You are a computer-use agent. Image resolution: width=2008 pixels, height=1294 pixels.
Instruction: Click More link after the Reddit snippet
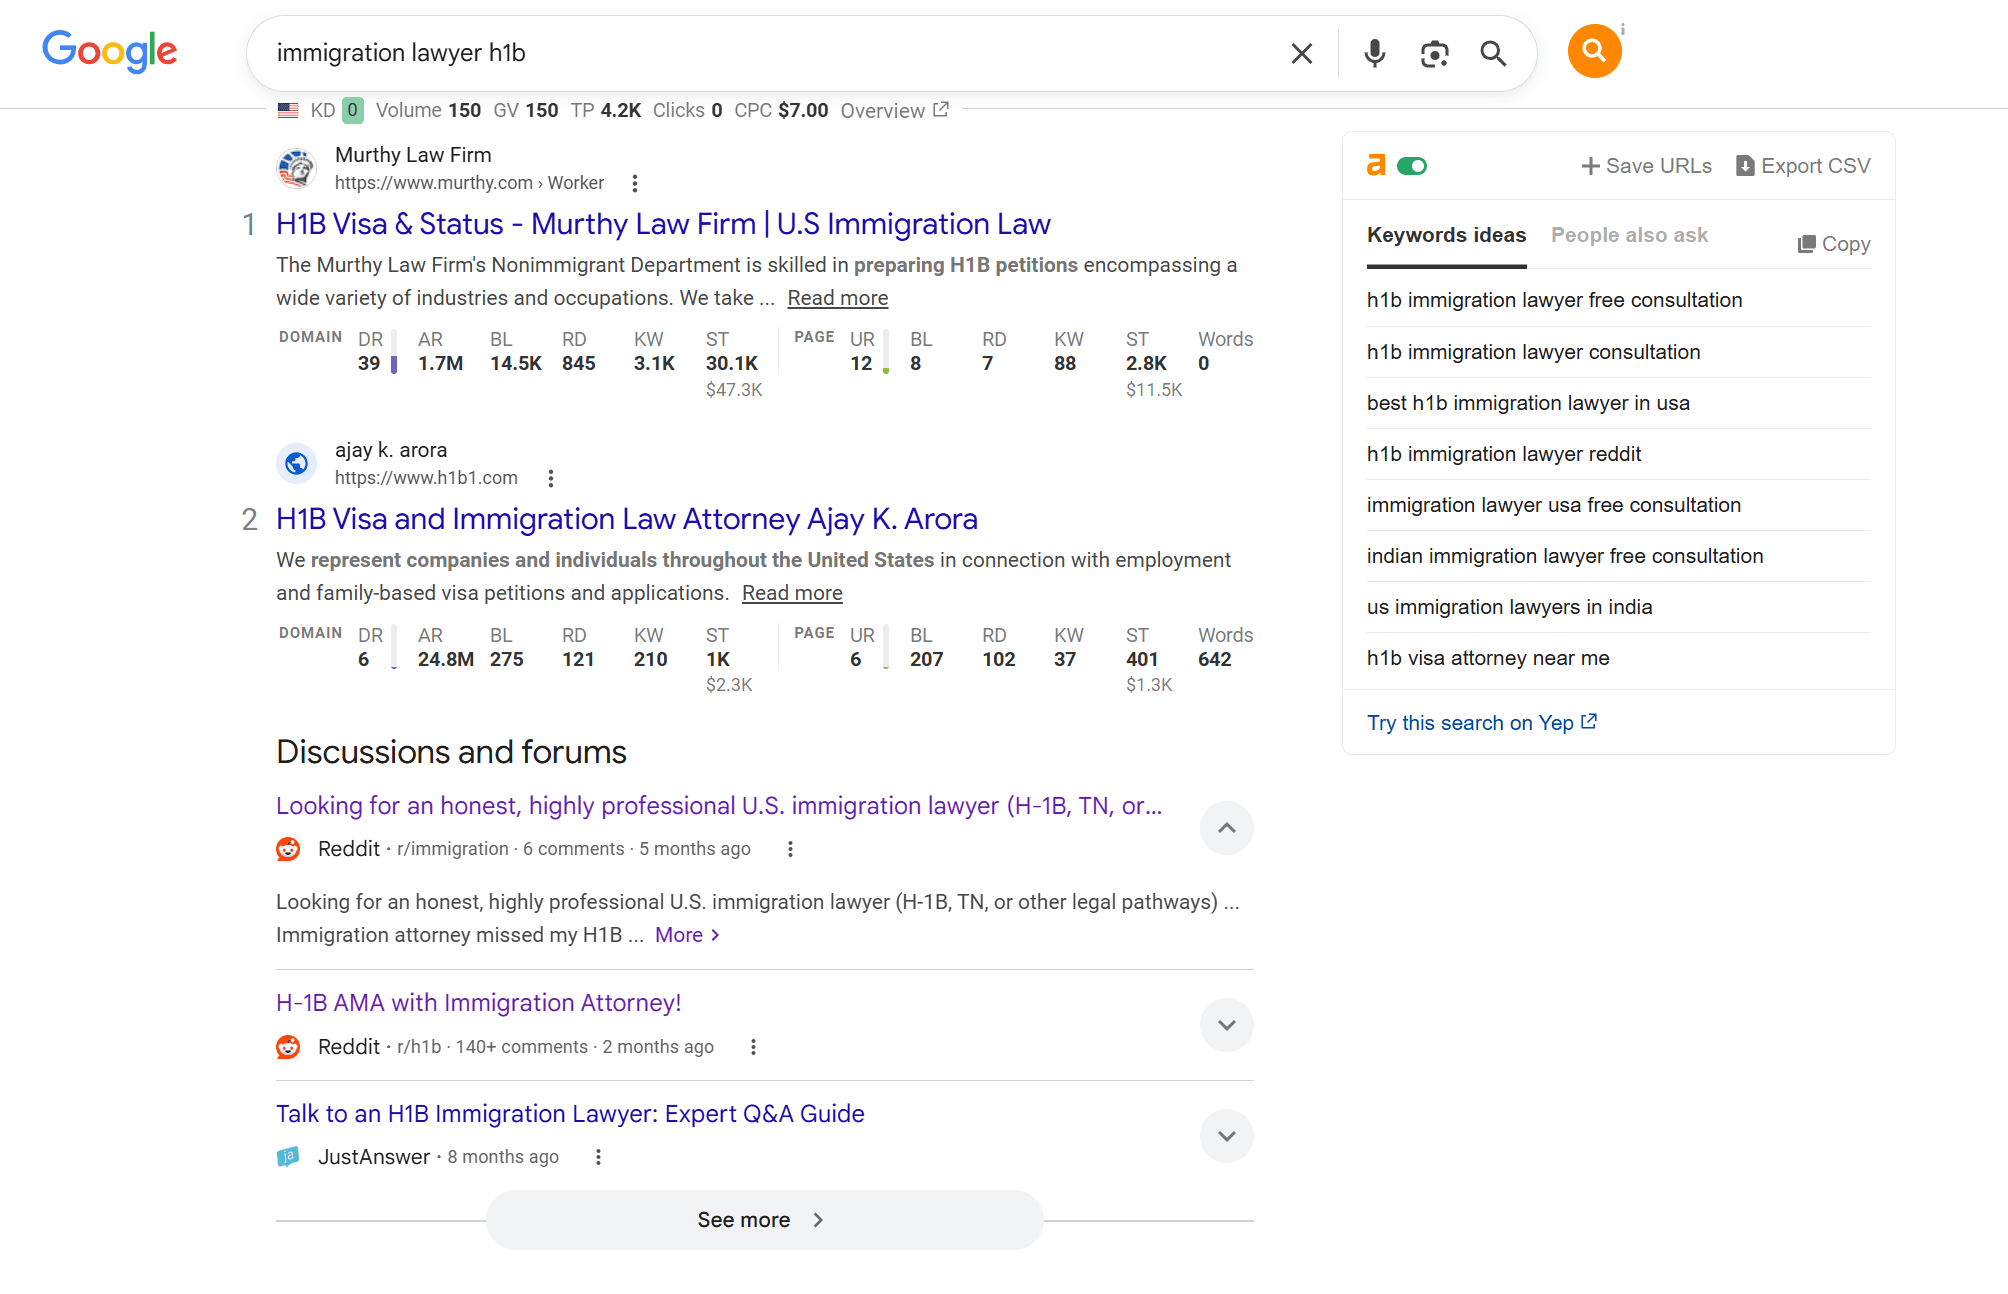(687, 935)
